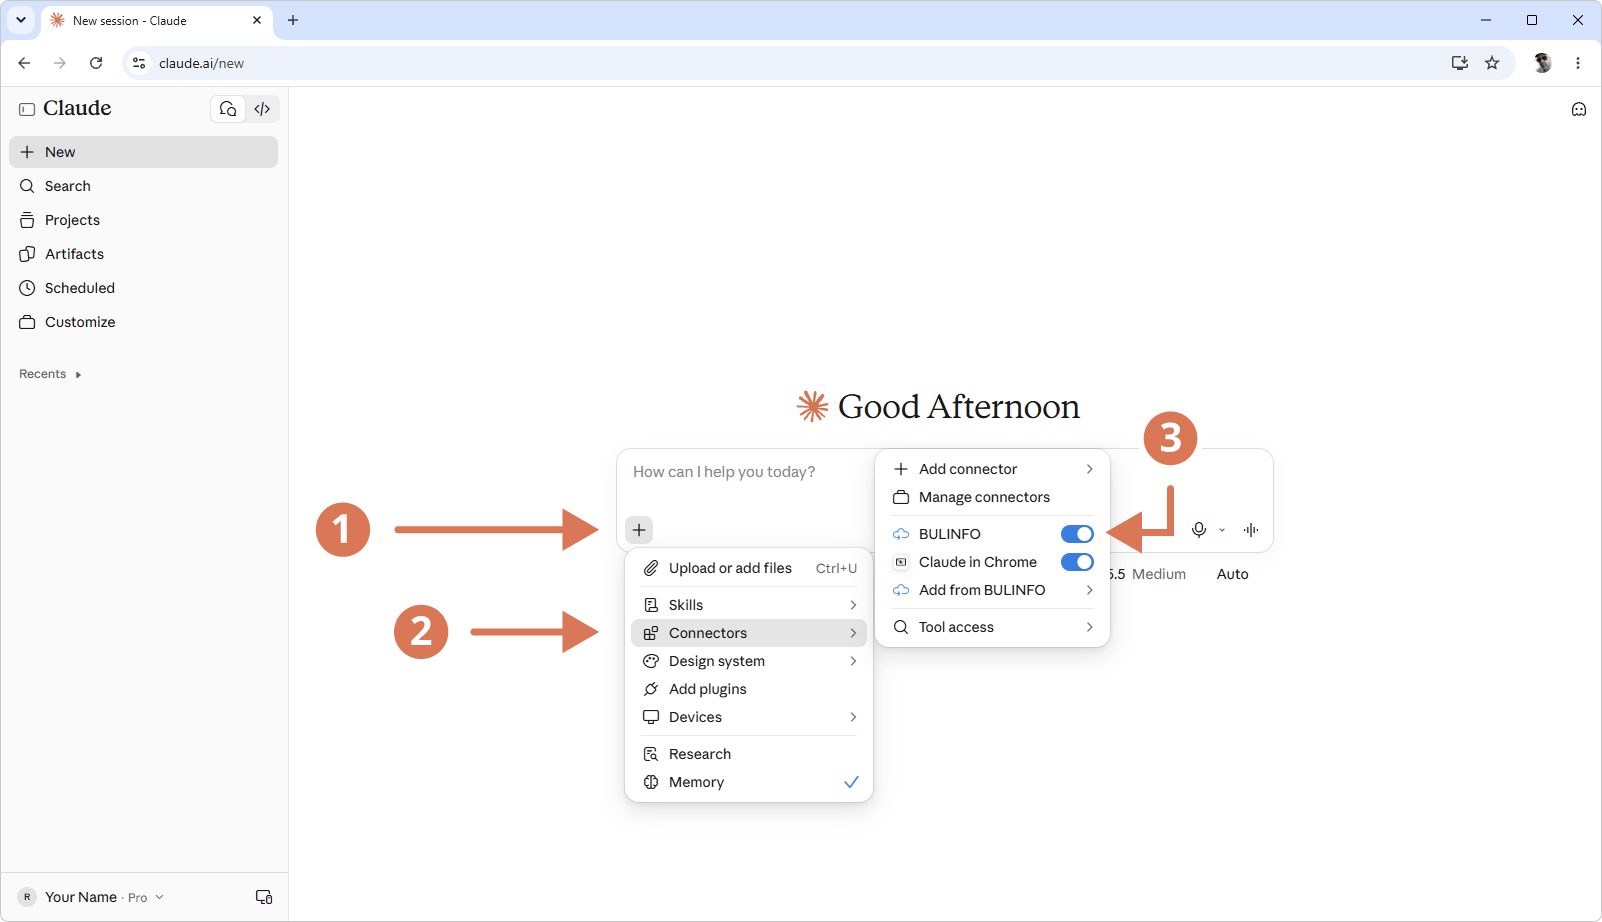Start voice mode waveform icon
Screen dimensions: 1602x922
(1251, 530)
